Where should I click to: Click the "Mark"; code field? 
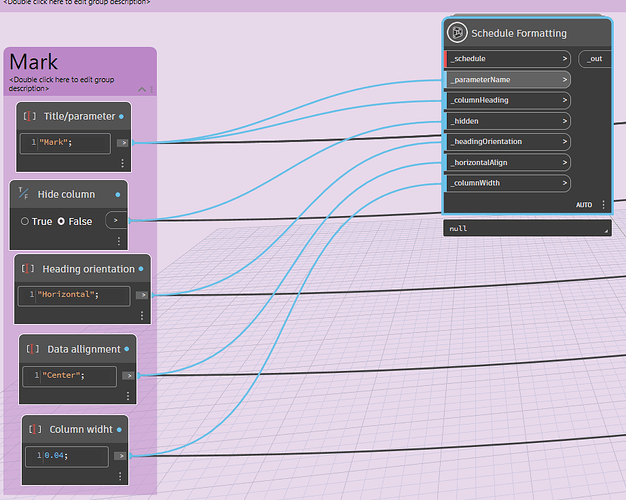coord(65,143)
